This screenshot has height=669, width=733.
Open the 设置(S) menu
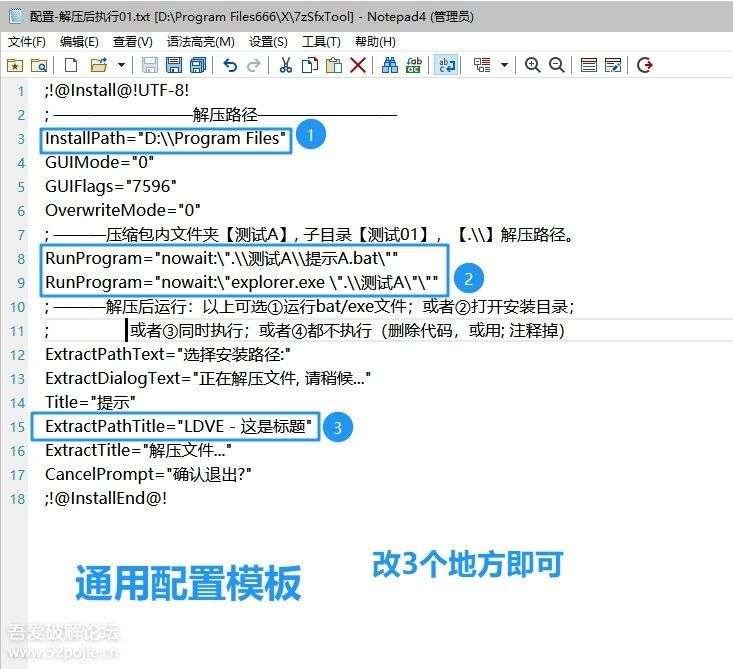268,42
